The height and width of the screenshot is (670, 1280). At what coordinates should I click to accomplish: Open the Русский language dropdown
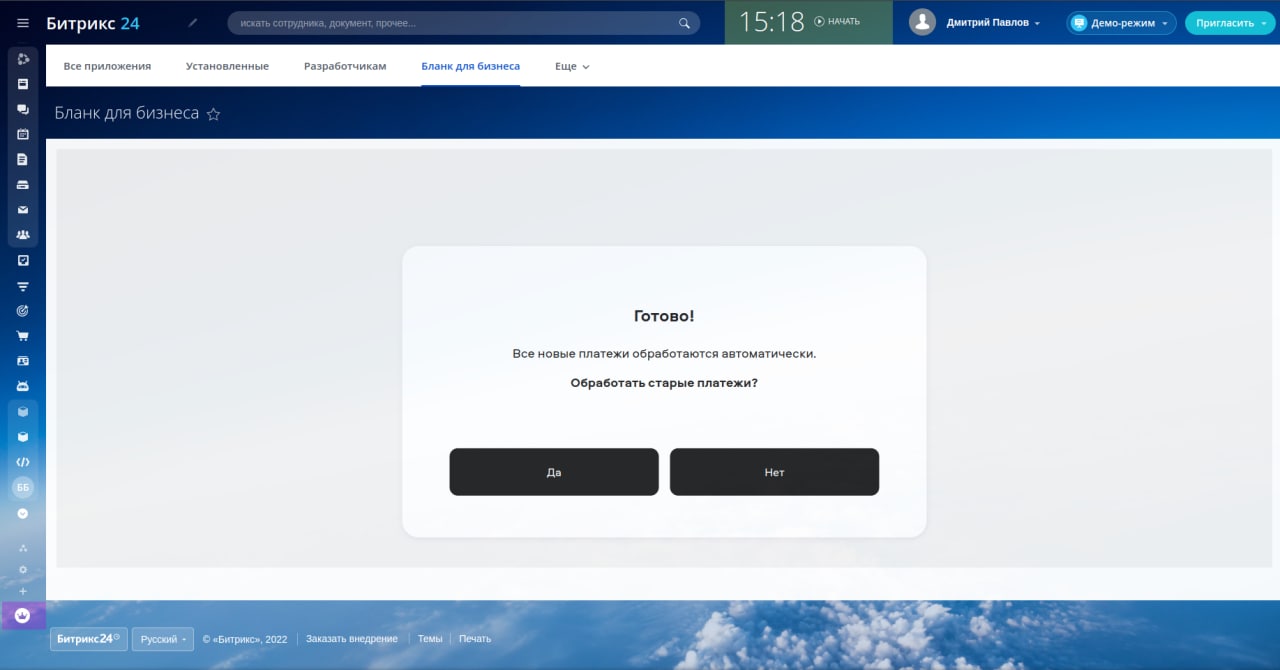click(163, 639)
